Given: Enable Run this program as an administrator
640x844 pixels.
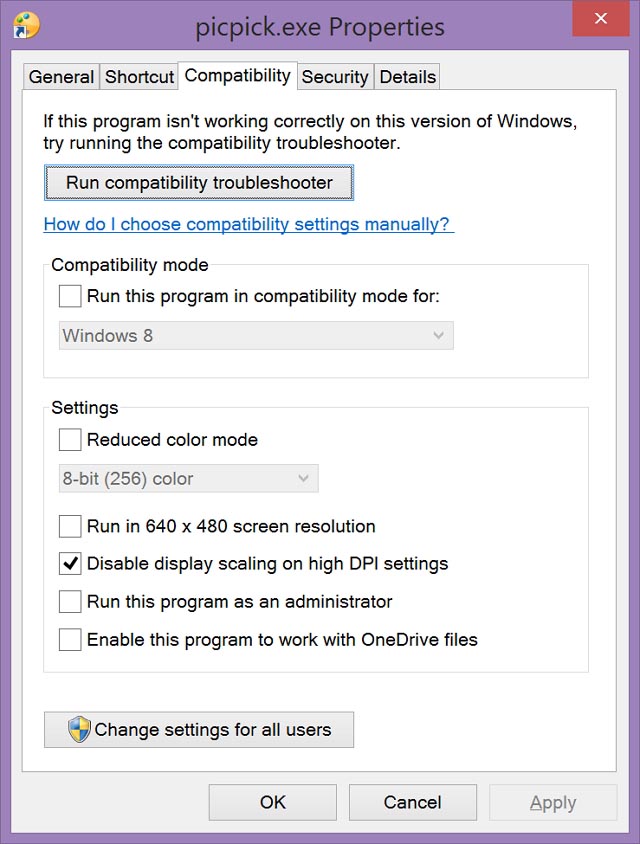Looking at the screenshot, I should (69, 601).
